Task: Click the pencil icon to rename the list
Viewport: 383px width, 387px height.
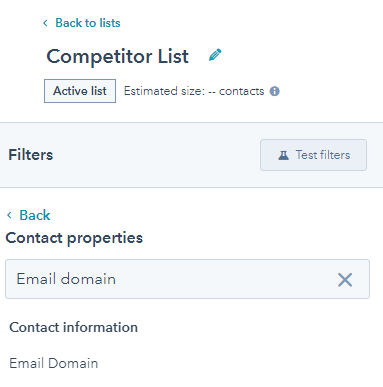Action: pyautogui.click(x=215, y=55)
